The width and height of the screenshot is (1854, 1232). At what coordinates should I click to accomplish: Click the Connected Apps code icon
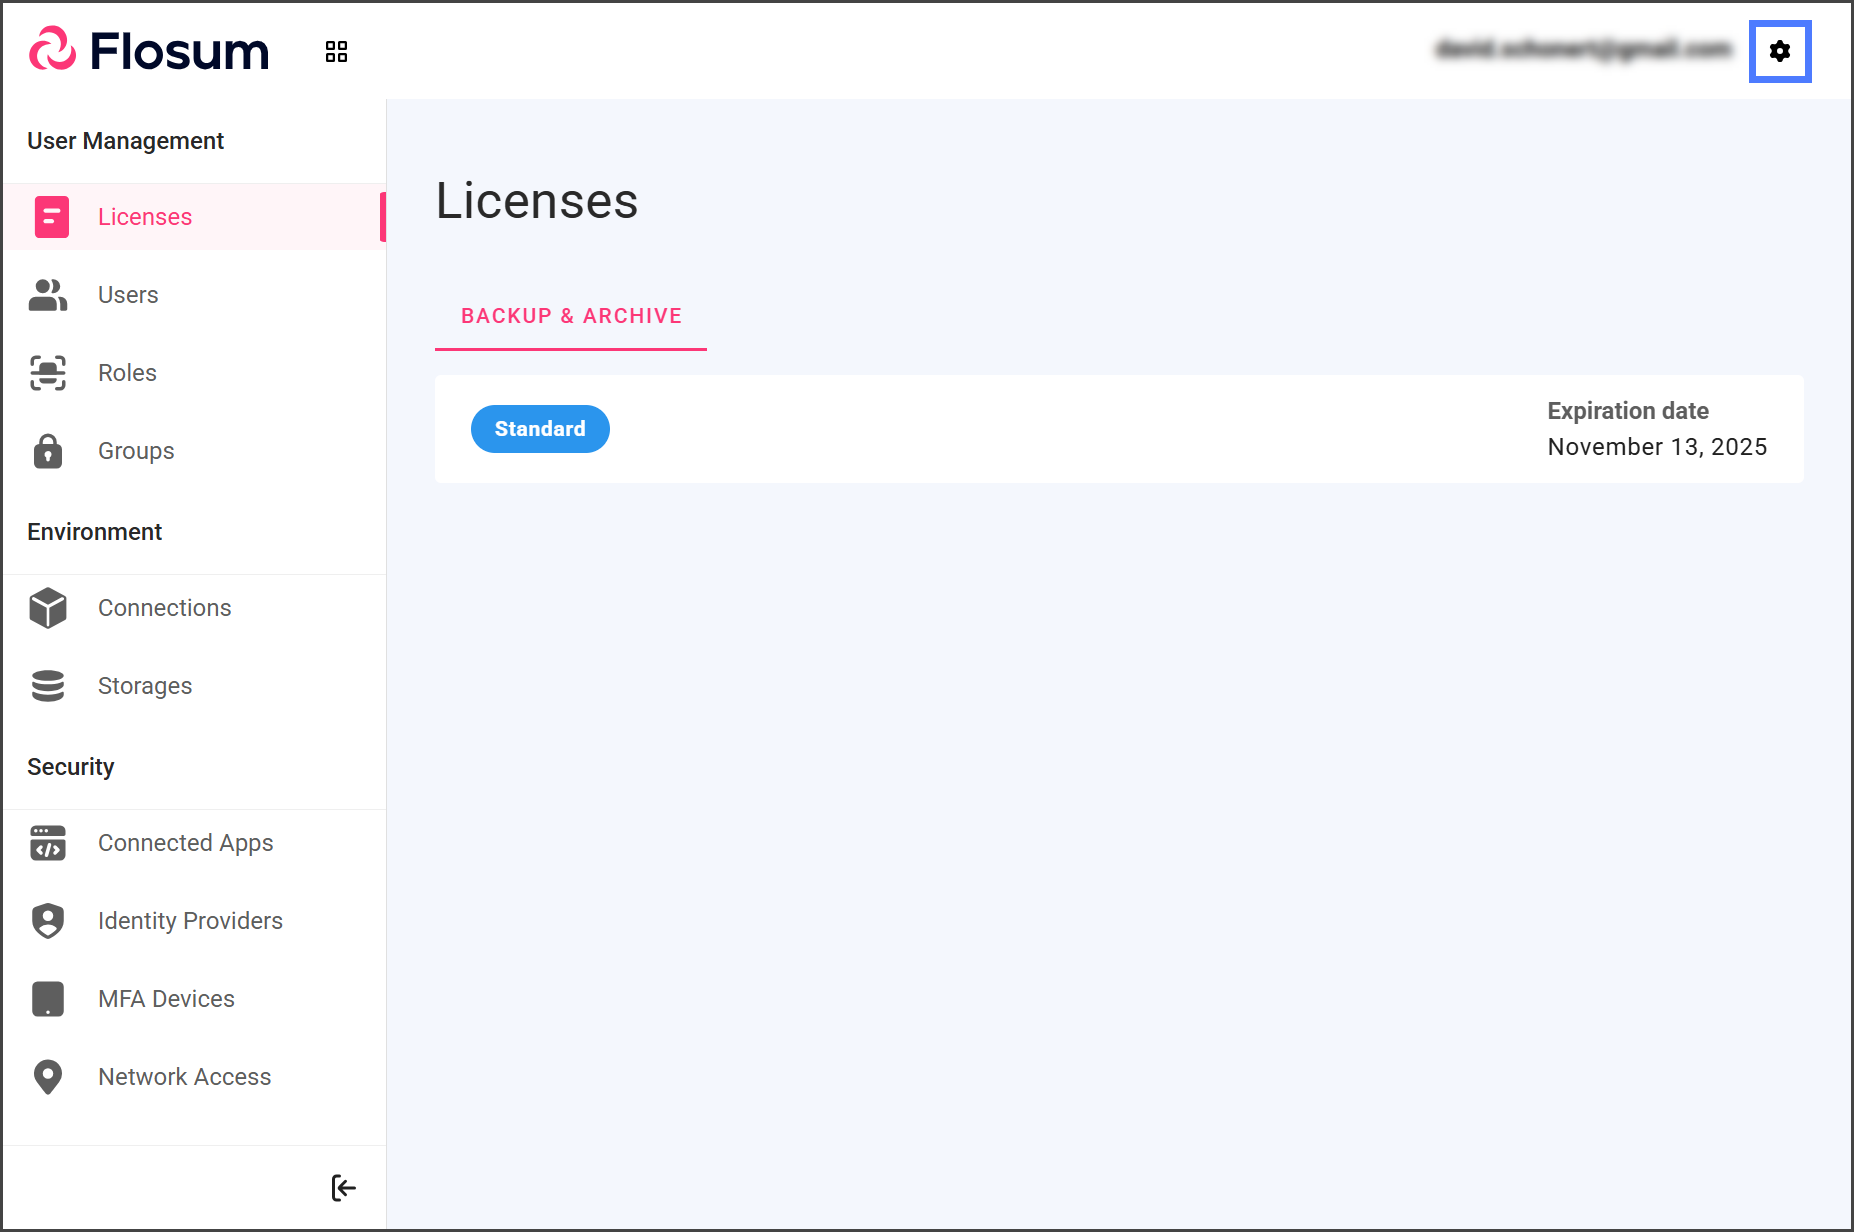[x=48, y=843]
